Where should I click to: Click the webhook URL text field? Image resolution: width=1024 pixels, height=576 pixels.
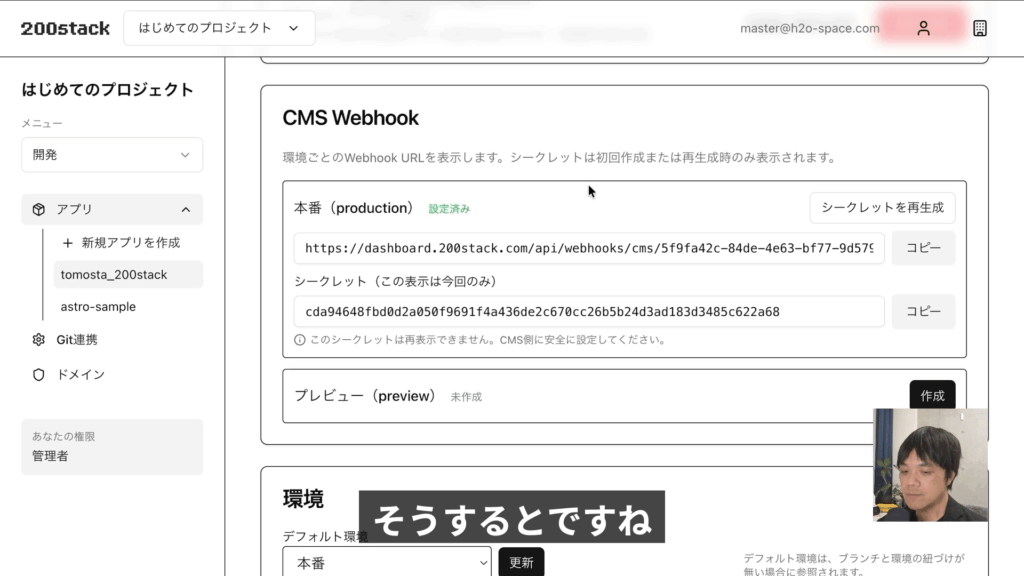[589, 248]
